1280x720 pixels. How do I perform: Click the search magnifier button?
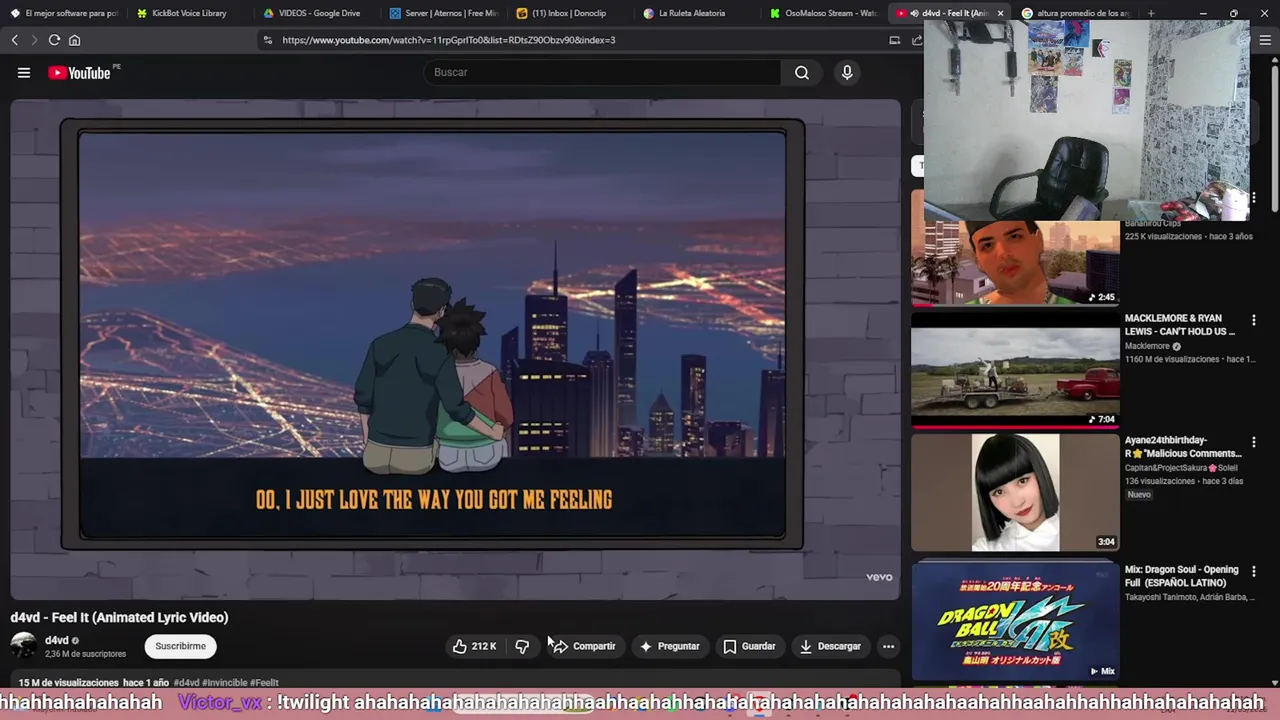pyautogui.click(x=802, y=72)
